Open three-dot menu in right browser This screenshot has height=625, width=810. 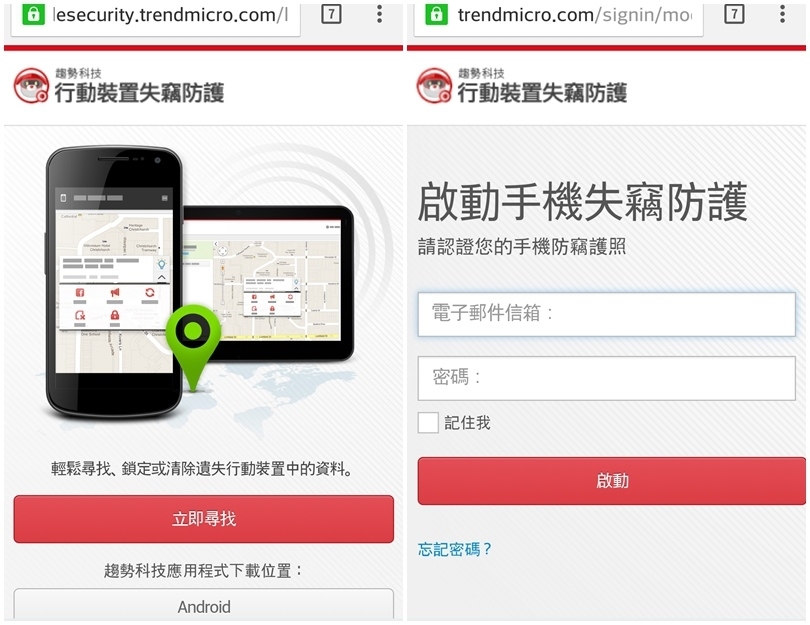click(783, 14)
